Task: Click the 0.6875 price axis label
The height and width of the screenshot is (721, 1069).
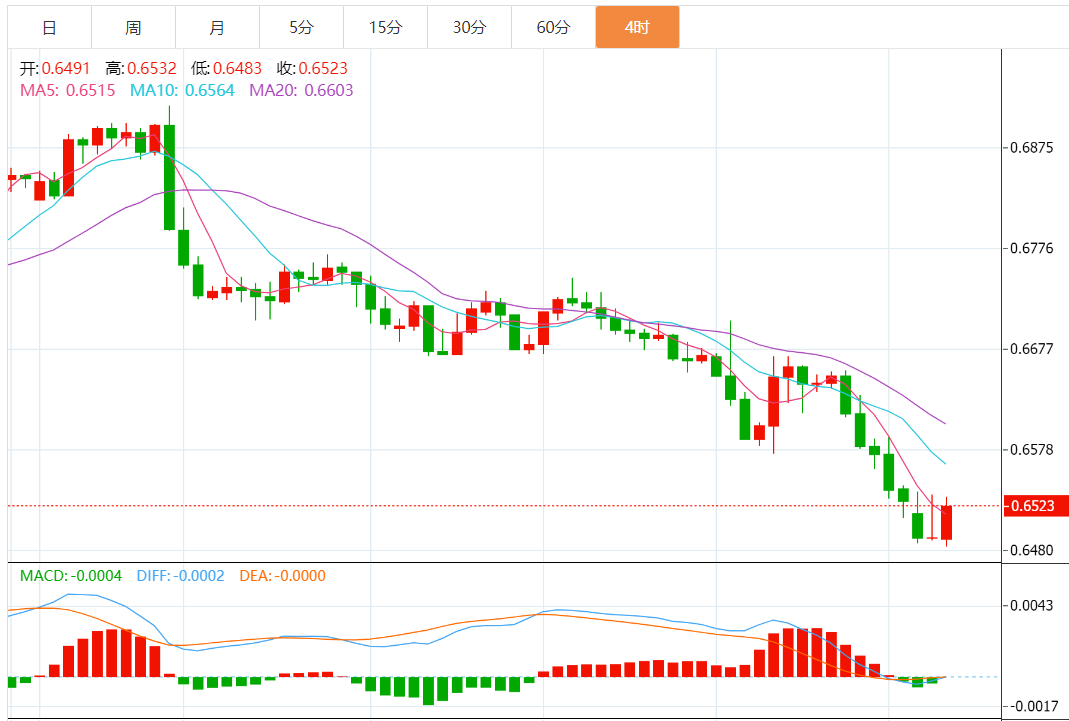Action: (1030, 148)
